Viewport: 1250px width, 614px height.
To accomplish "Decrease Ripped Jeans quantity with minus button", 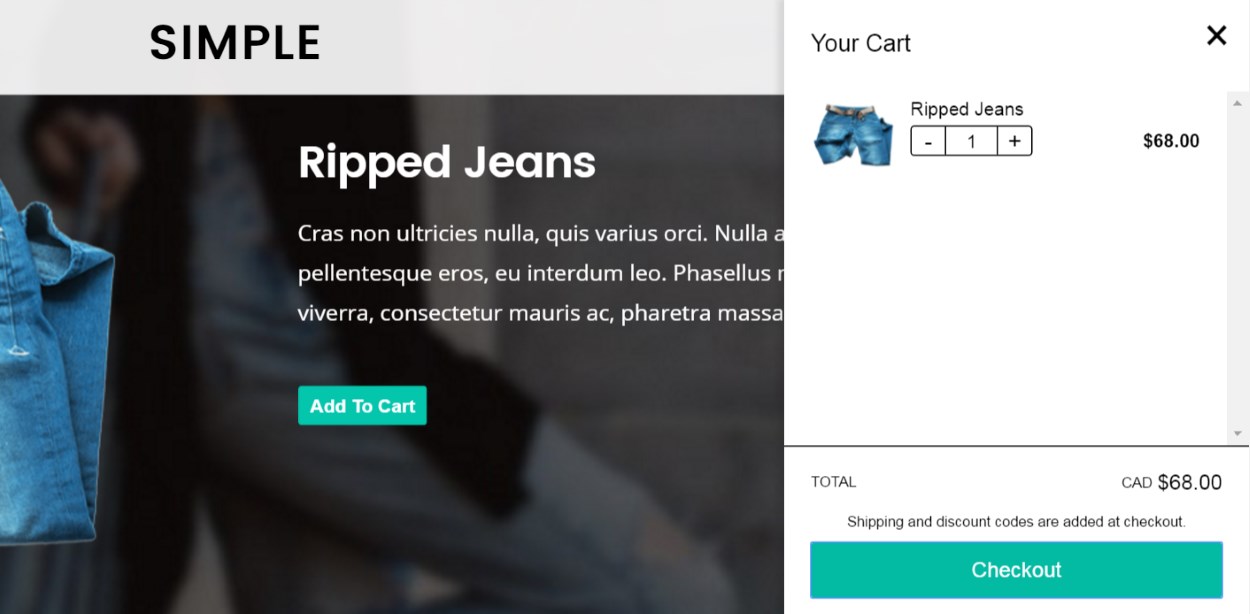I will (928, 141).
